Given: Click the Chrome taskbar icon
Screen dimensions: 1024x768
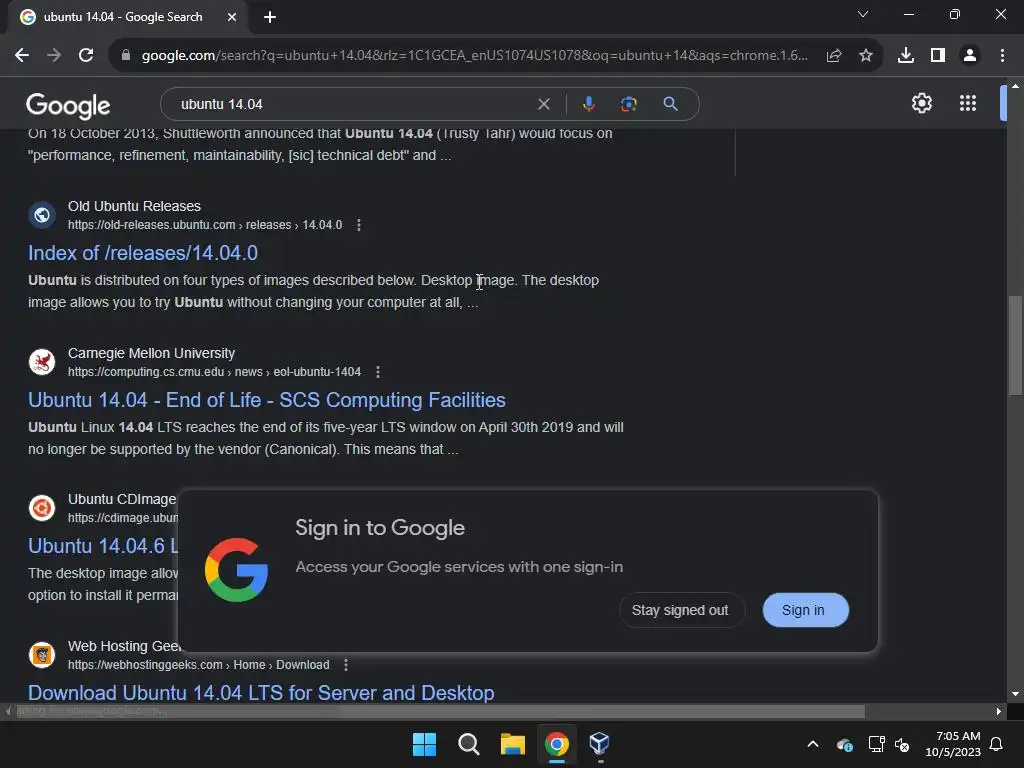Looking at the screenshot, I should click(x=556, y=744).
